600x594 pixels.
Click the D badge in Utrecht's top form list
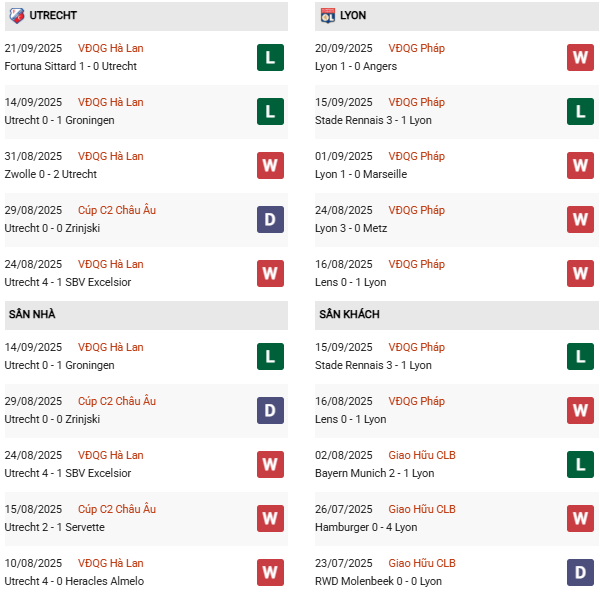pyautogui.click(x=270, y=219)
